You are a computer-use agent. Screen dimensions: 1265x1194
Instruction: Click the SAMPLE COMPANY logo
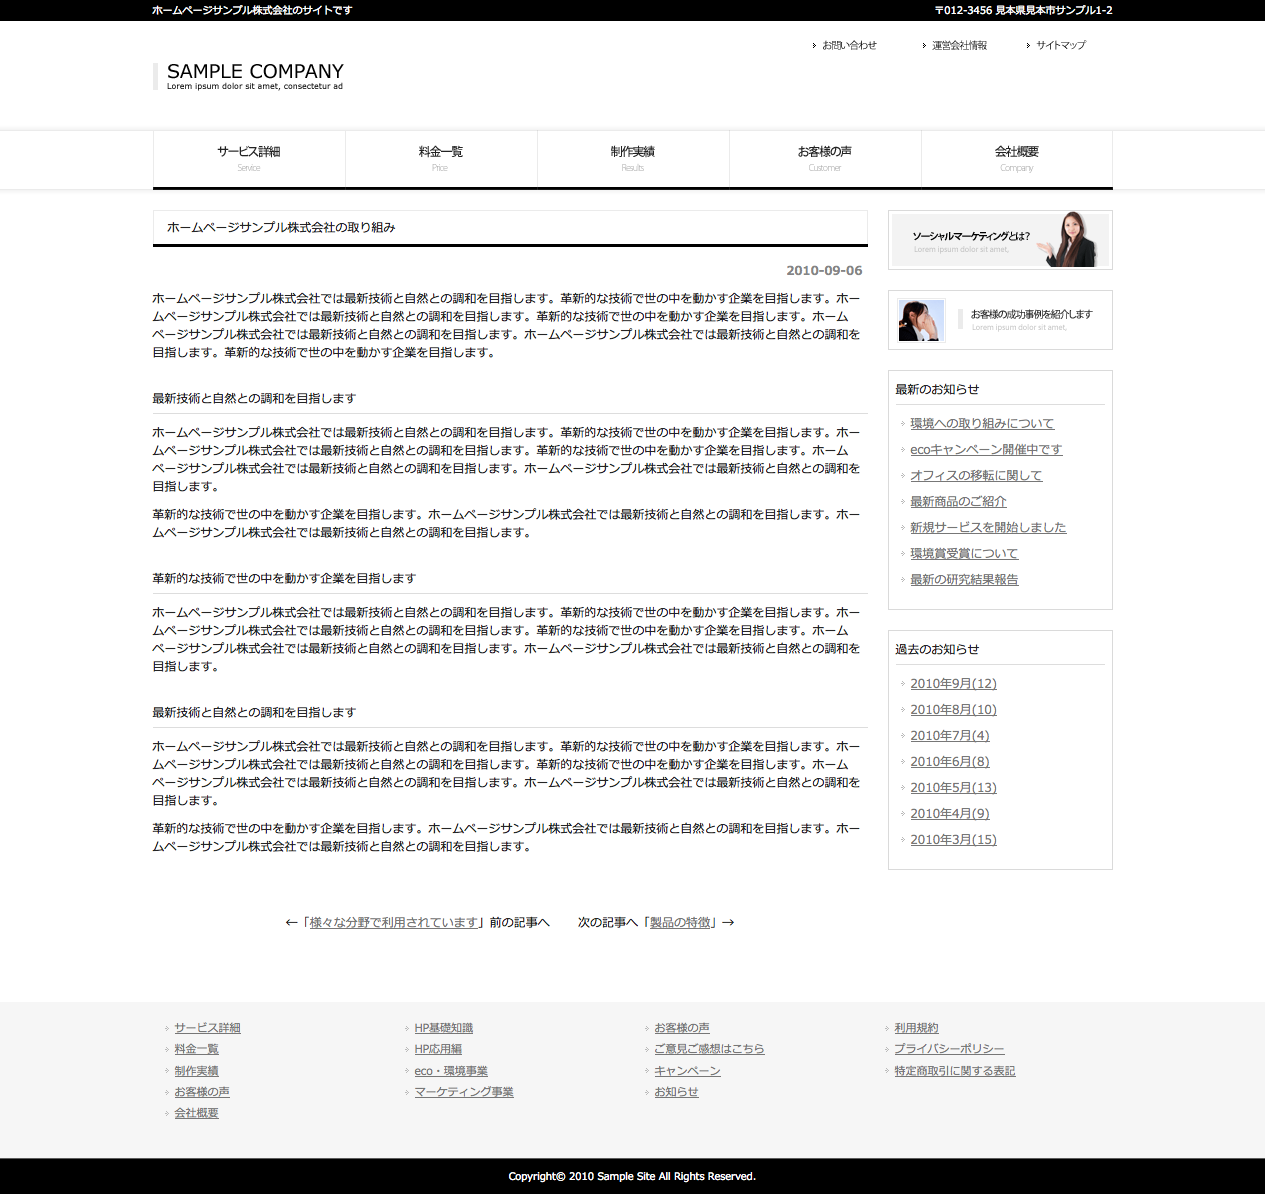click(254, 72)
